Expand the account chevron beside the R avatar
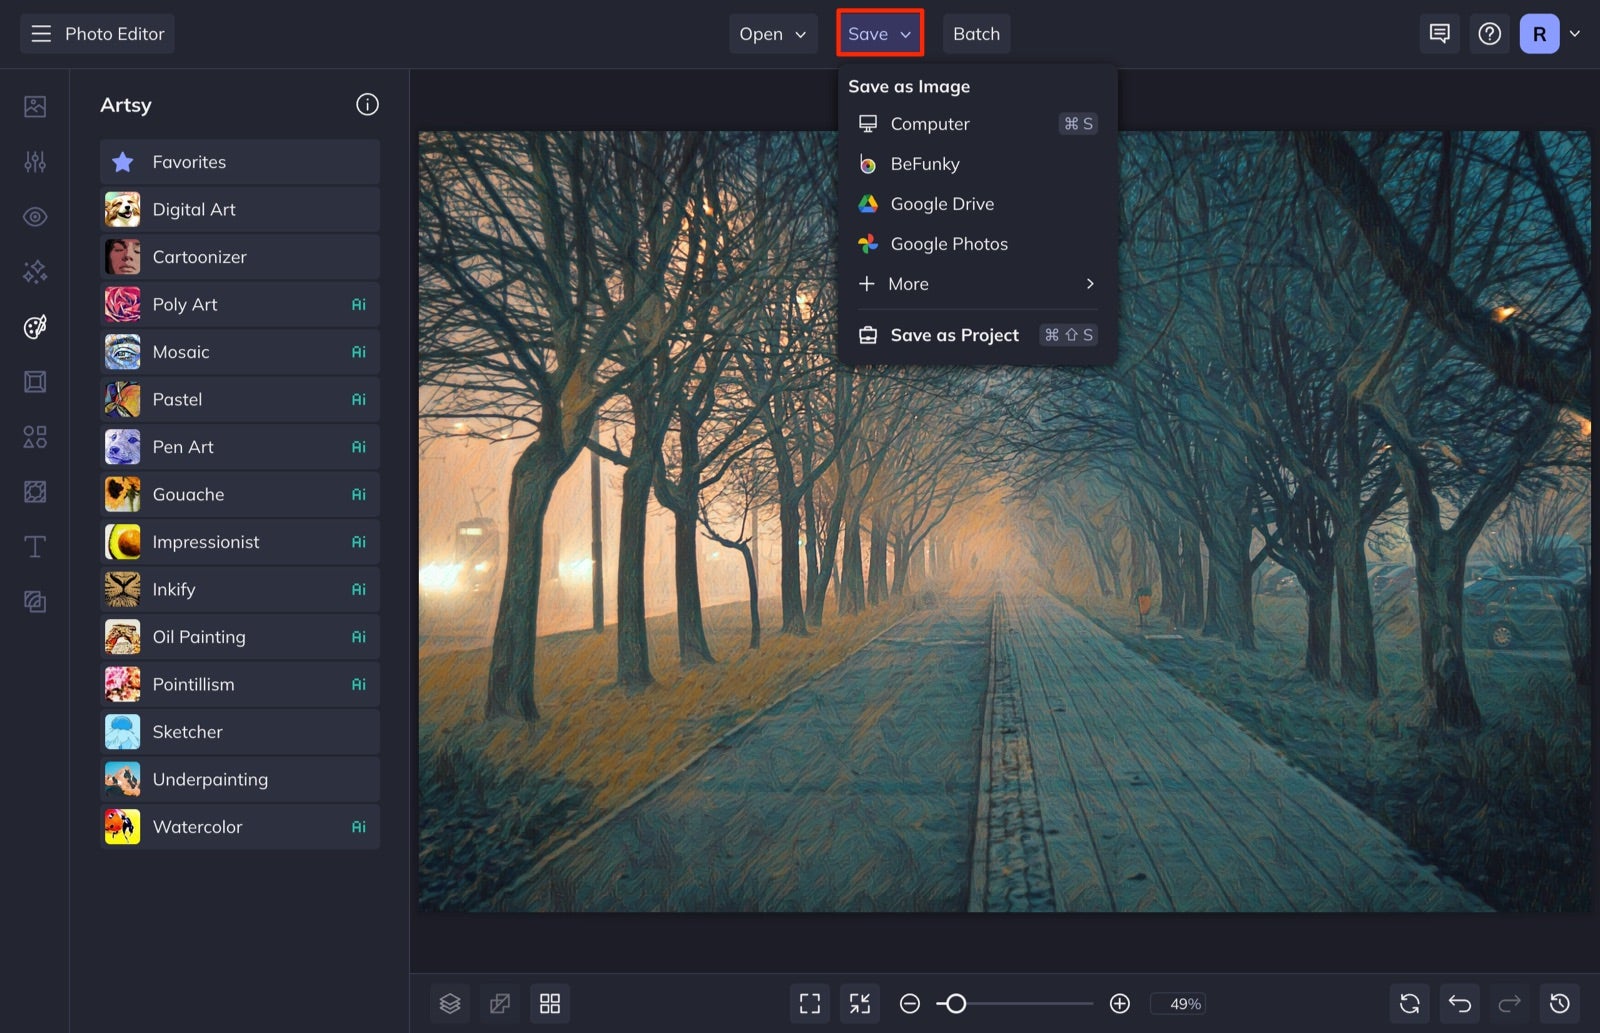This screenshot has height=1033, width=1600. pos(1577,33)
